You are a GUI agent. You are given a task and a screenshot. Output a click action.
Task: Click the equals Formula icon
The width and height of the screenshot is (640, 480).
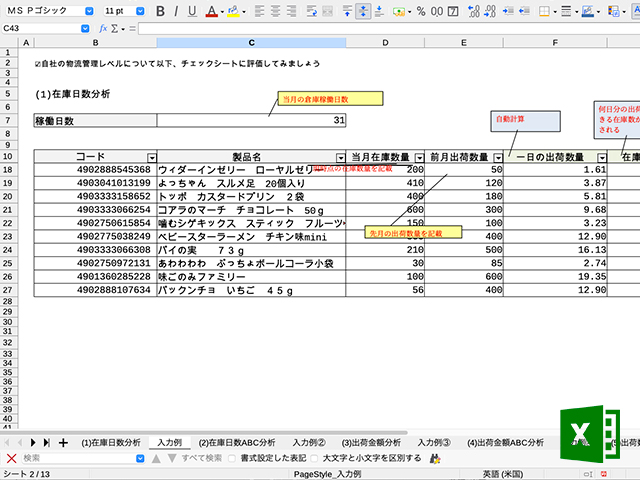132,28
